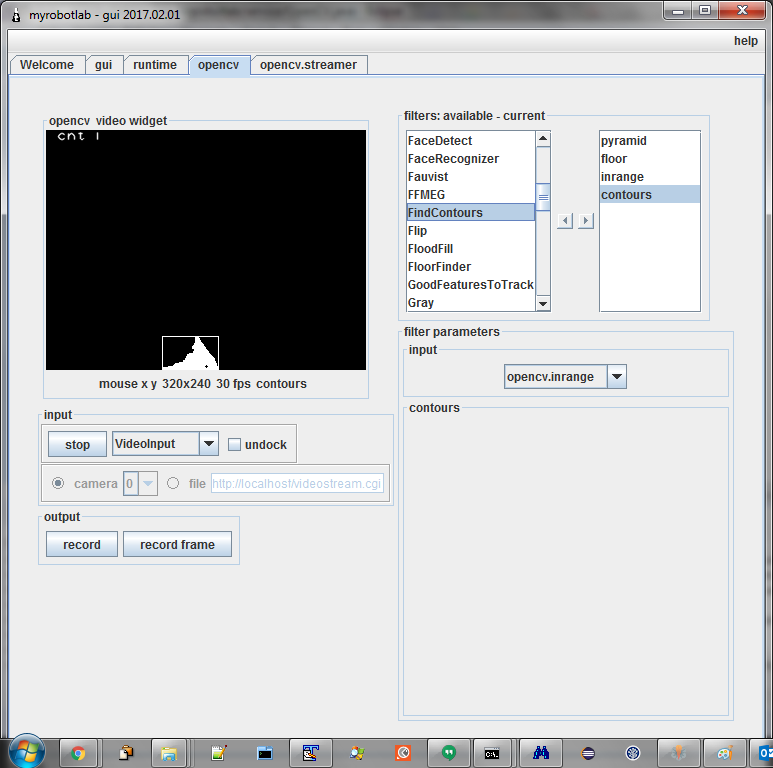The height and width of the screenshot is (768, 773).
Task: Select FloorFinder in available filters
Action: [x=471, y=267]
